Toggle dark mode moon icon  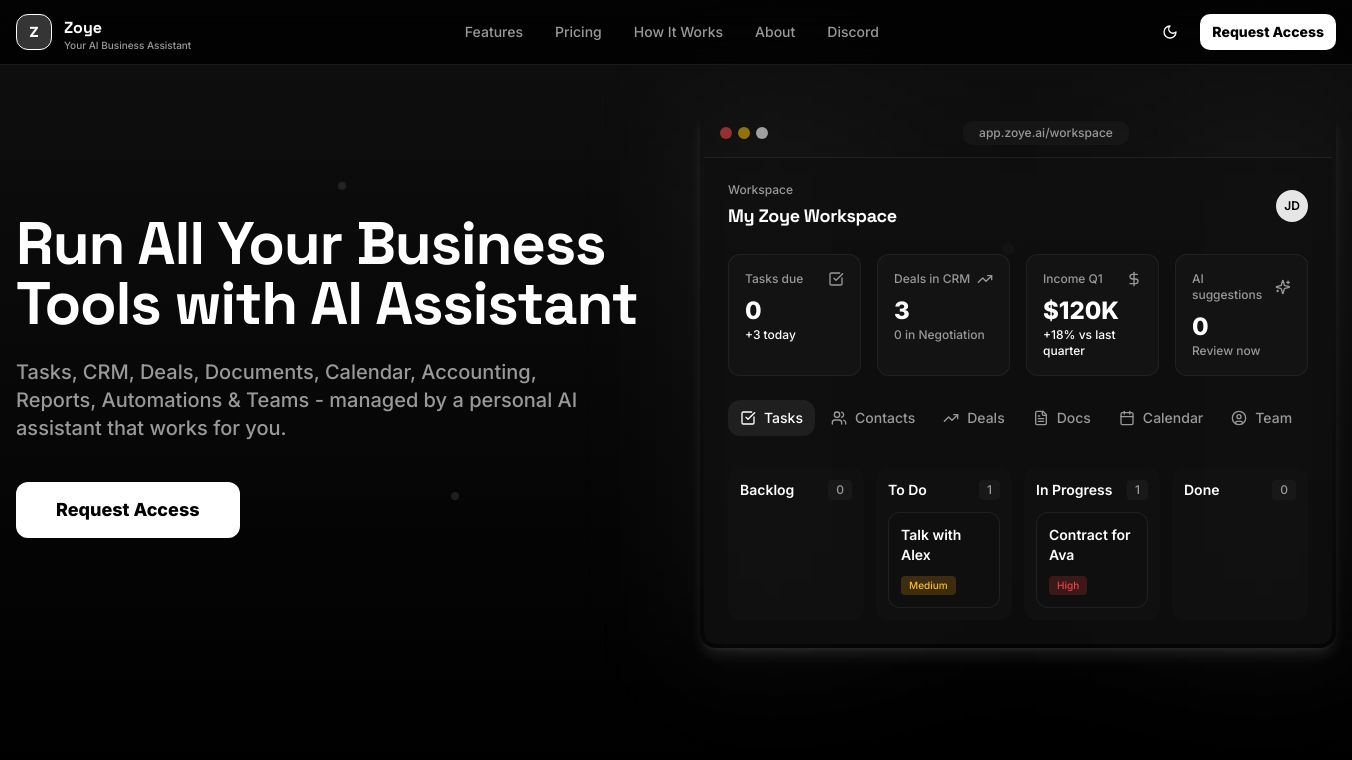tap(1170, 32)
